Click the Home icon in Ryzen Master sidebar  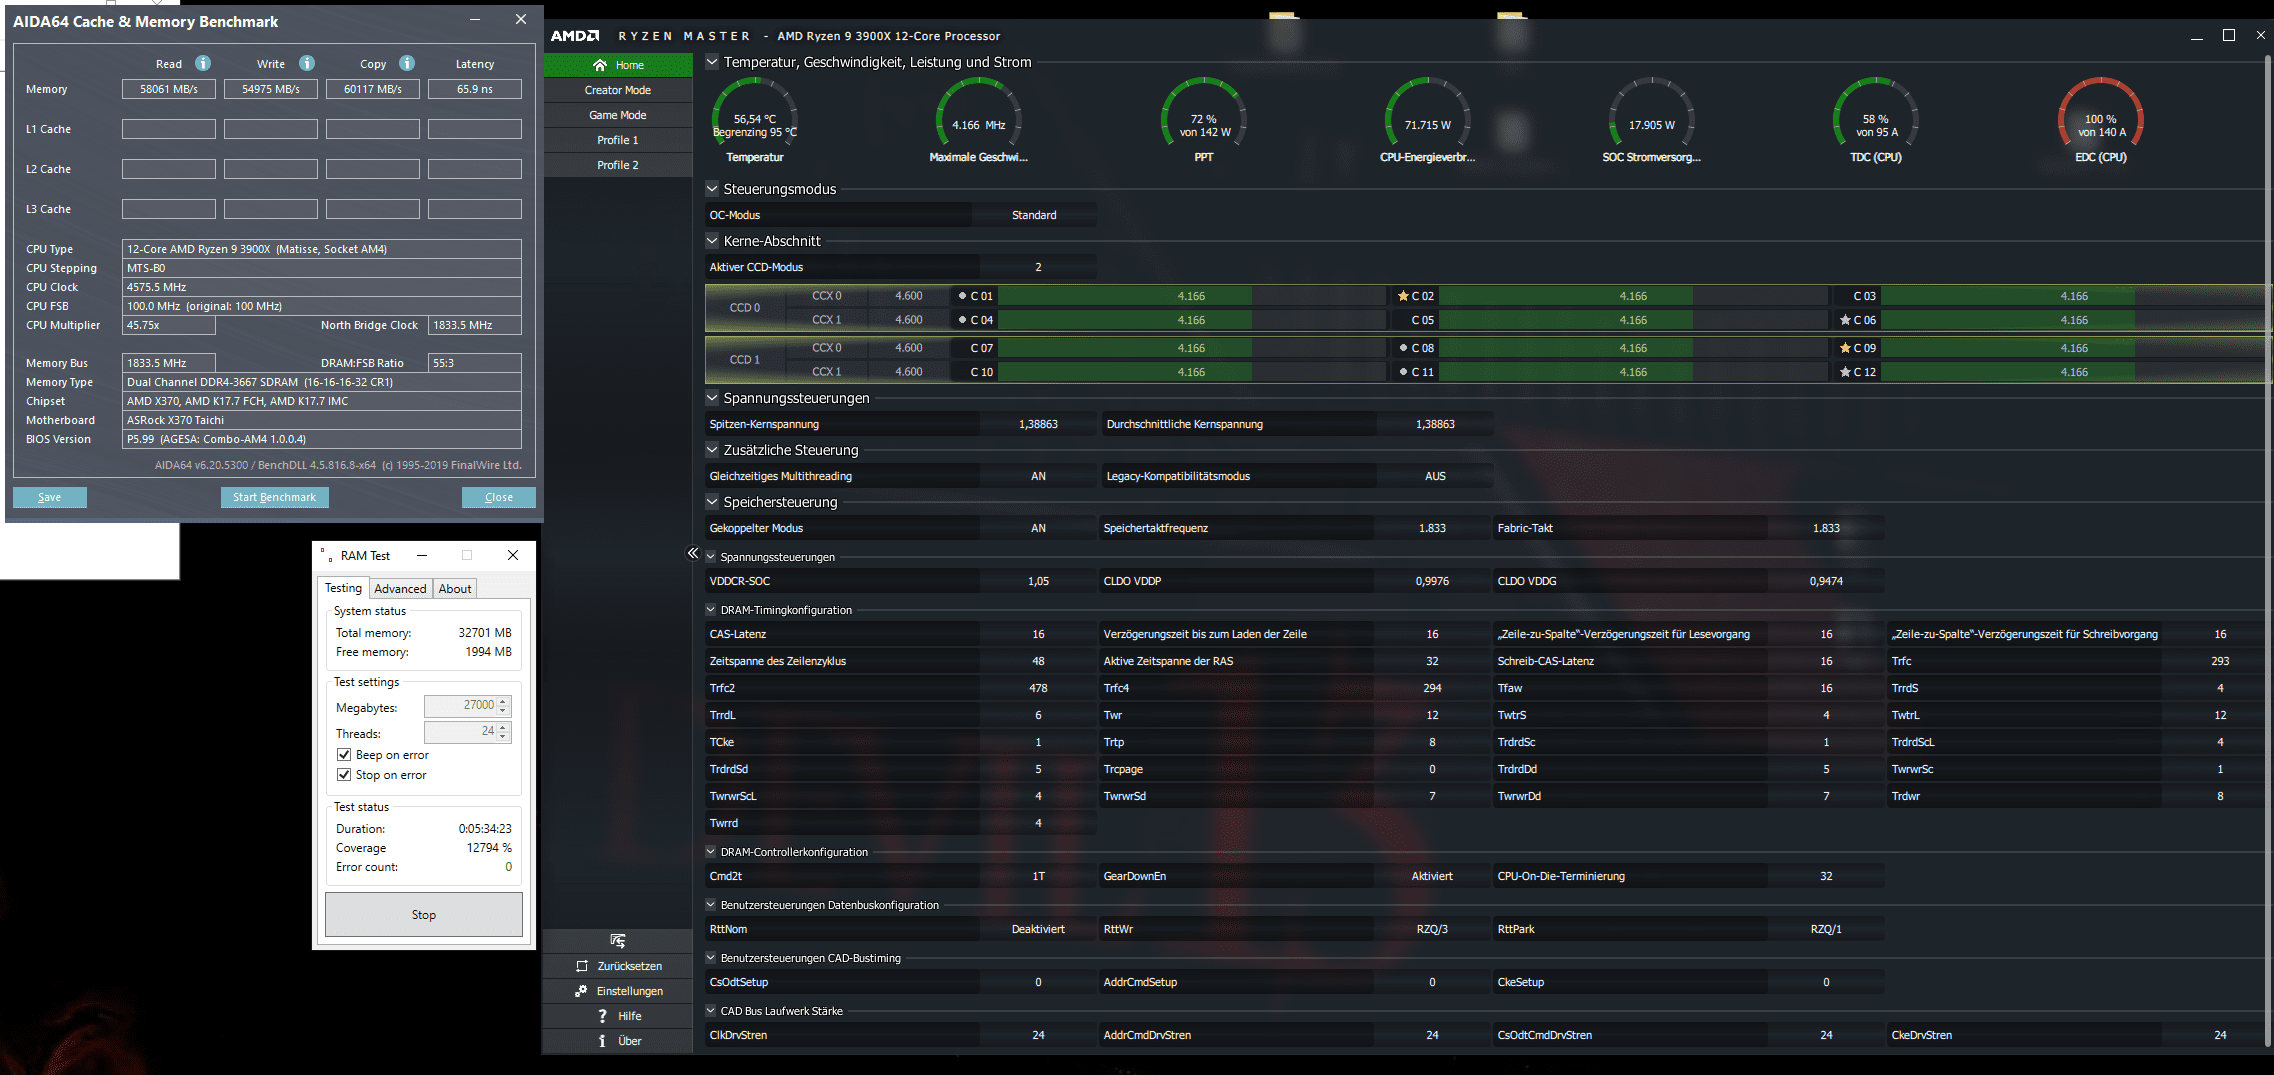pyautogui.click(x=600, y=65)
